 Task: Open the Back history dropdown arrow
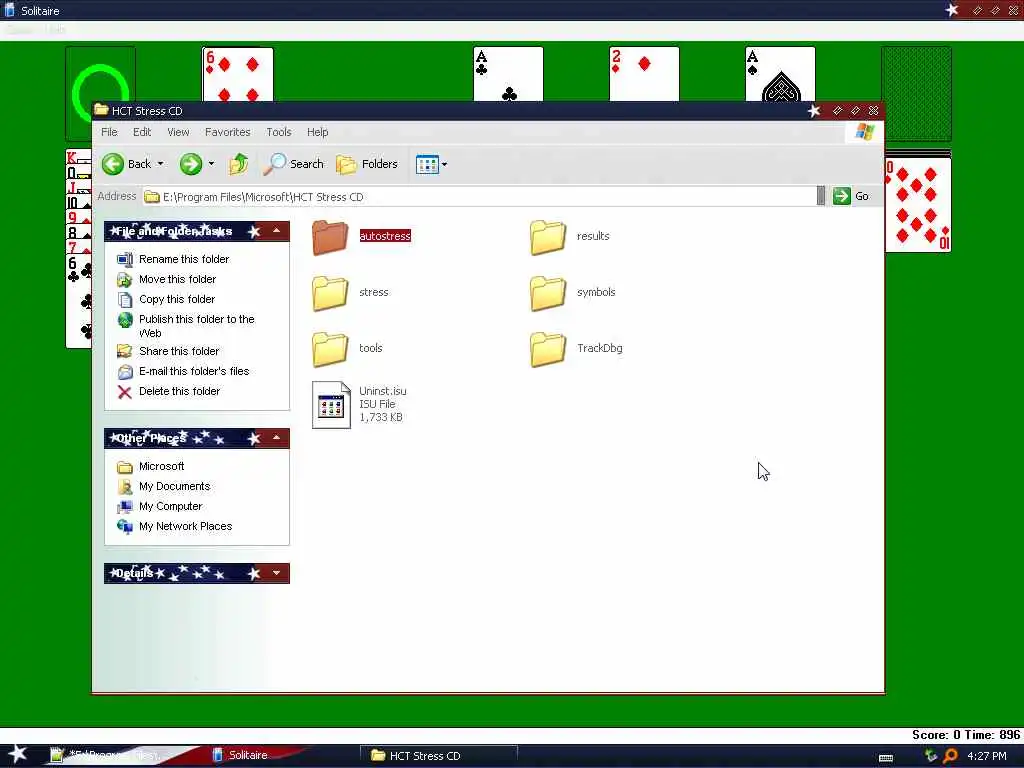pyautogui.click(x=161, y=164)
